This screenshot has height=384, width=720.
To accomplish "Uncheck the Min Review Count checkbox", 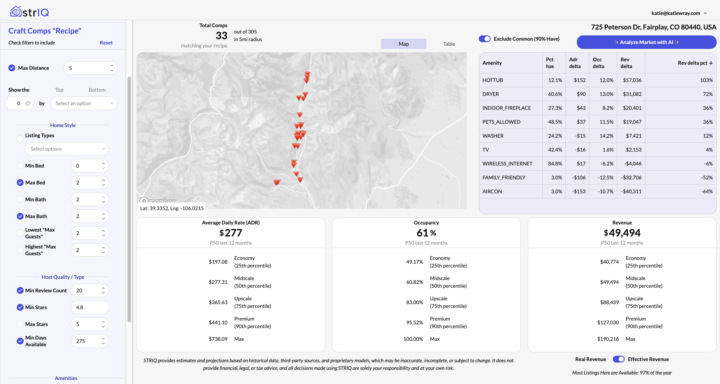I will coord(20,290).
